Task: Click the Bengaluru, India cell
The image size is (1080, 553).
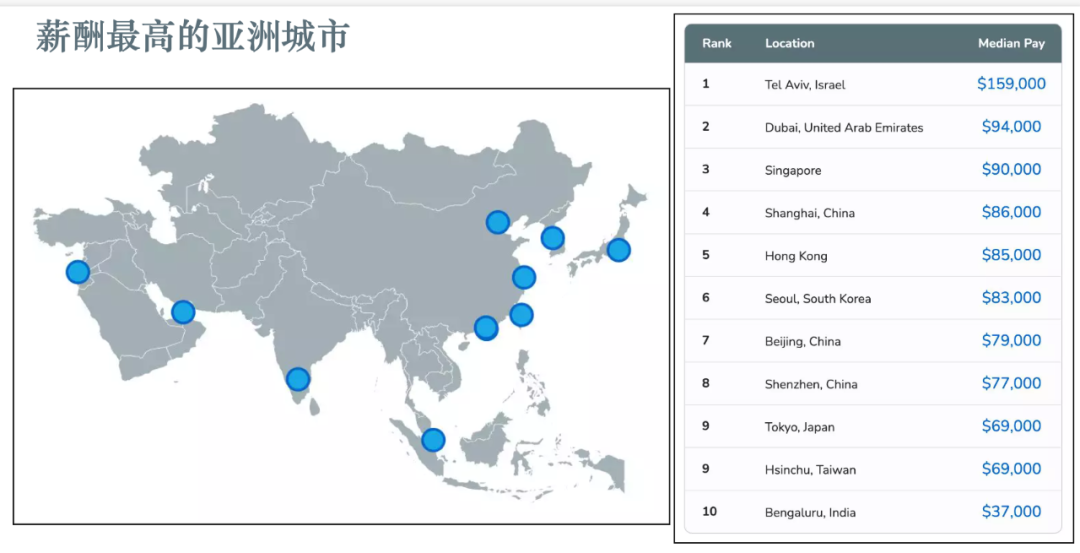Action: click(810, 512)
